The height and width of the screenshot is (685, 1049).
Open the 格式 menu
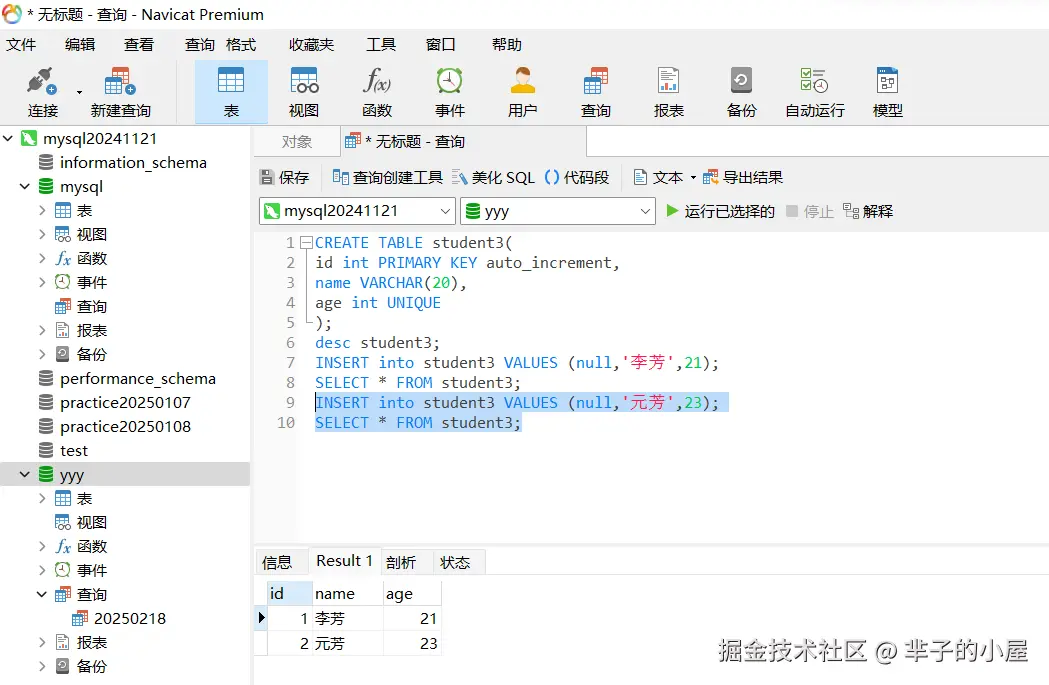click(241, 45)
